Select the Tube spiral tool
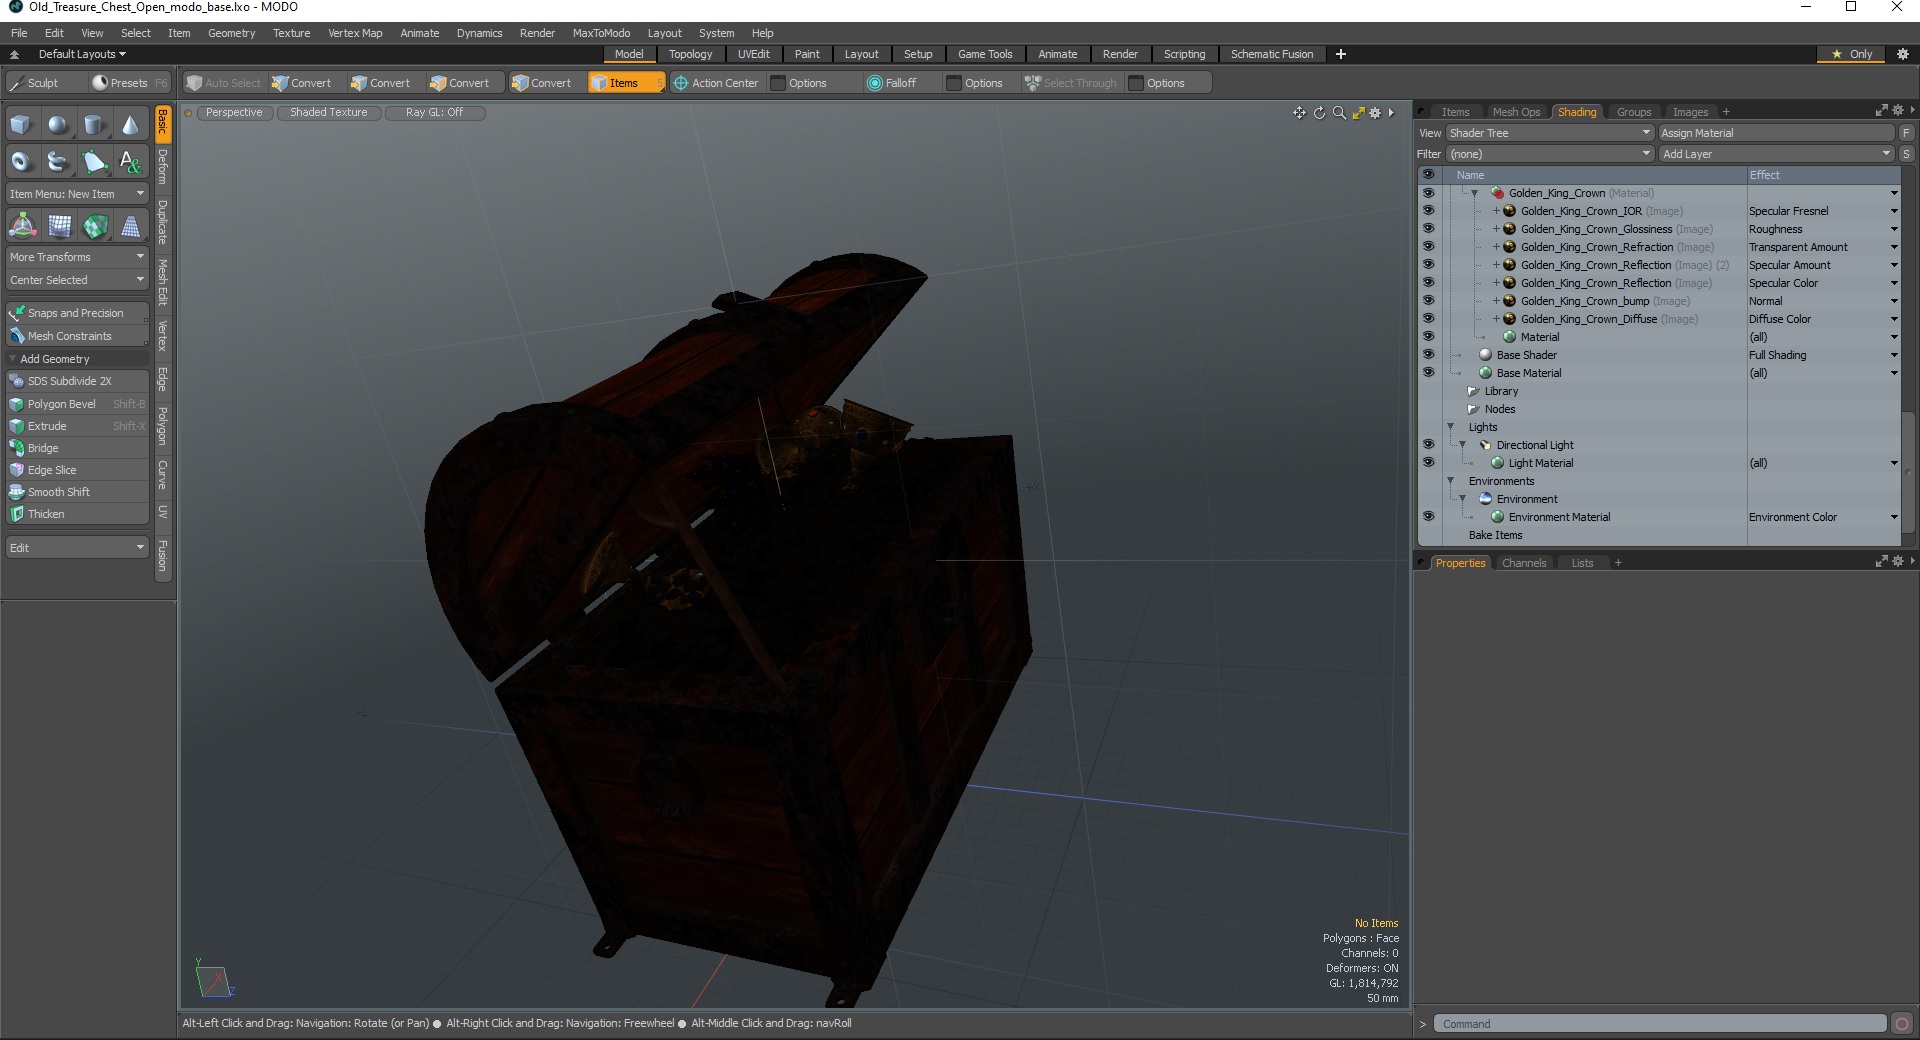Screen dimensions: 1920x1040 pos(58,161)
